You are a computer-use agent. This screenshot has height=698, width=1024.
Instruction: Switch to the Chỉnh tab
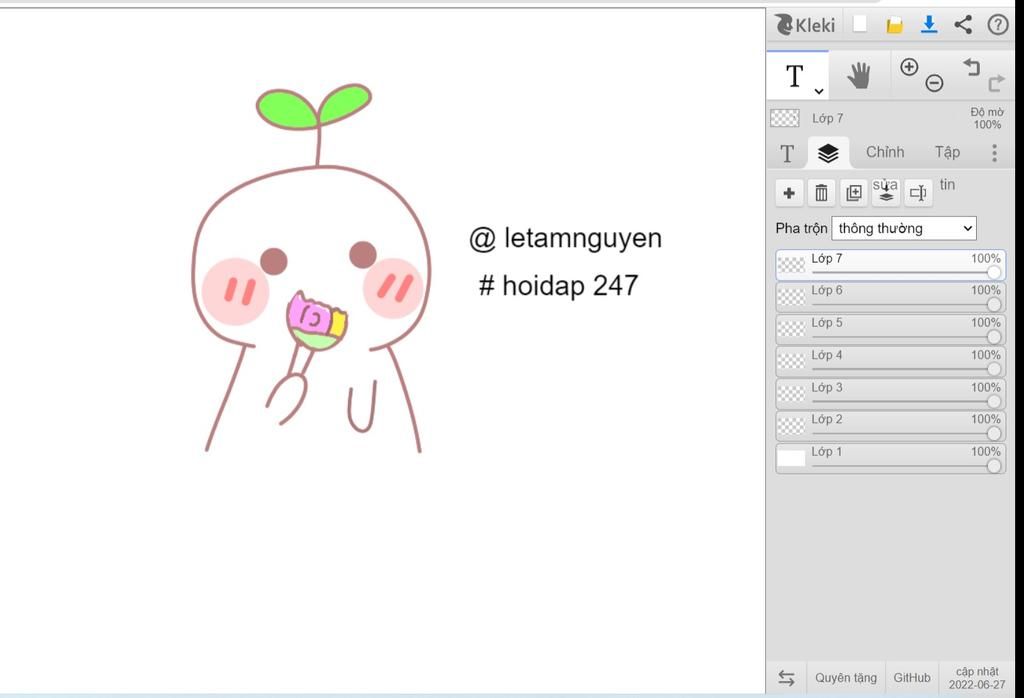tap(885, 152)
